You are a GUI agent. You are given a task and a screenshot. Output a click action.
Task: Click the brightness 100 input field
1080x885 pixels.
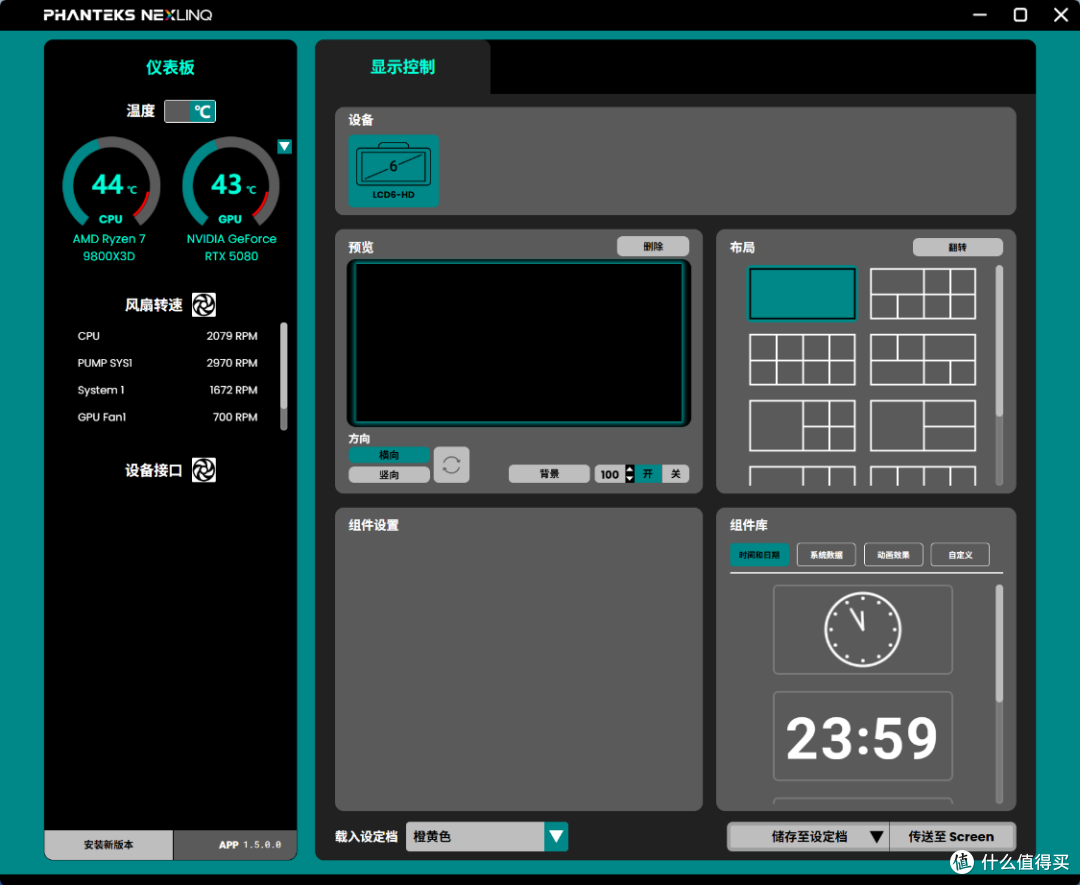[610, 474]
